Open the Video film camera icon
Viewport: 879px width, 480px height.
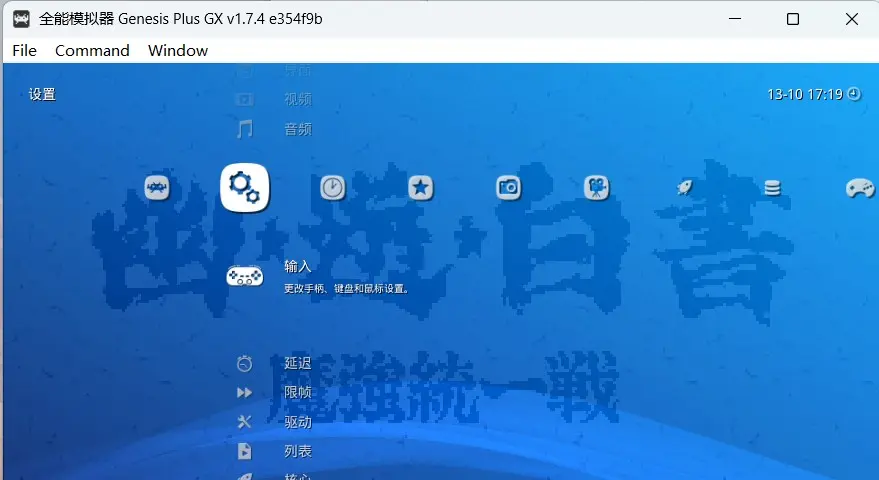pyautogui.click(x=596, y=188)
